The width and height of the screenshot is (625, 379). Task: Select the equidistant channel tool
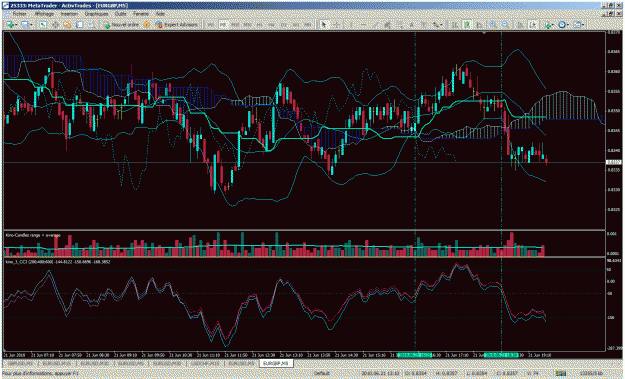click(387, 25)
